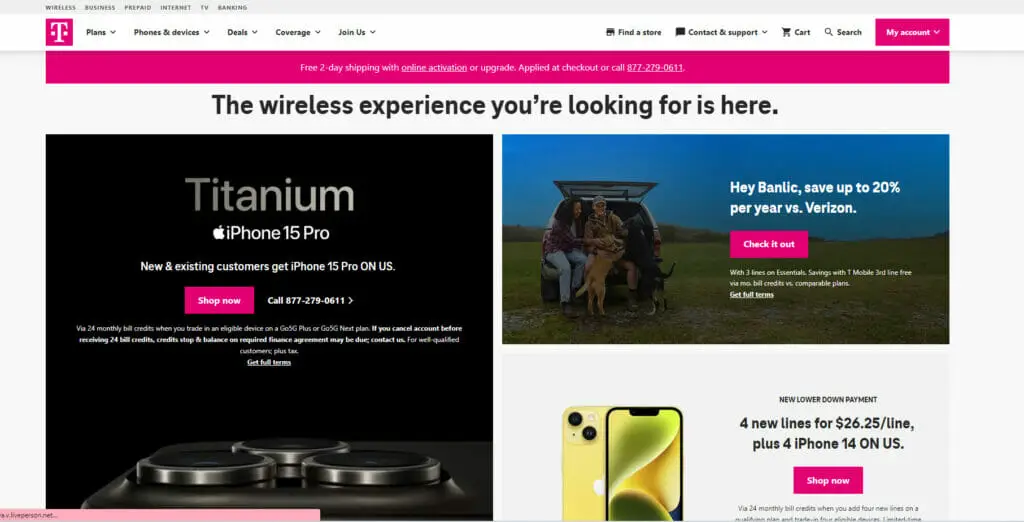Click the Search magnifier icon
The width and height of the screenshot is (1024, 522).
pyautogui.click(x=829, y=32)
